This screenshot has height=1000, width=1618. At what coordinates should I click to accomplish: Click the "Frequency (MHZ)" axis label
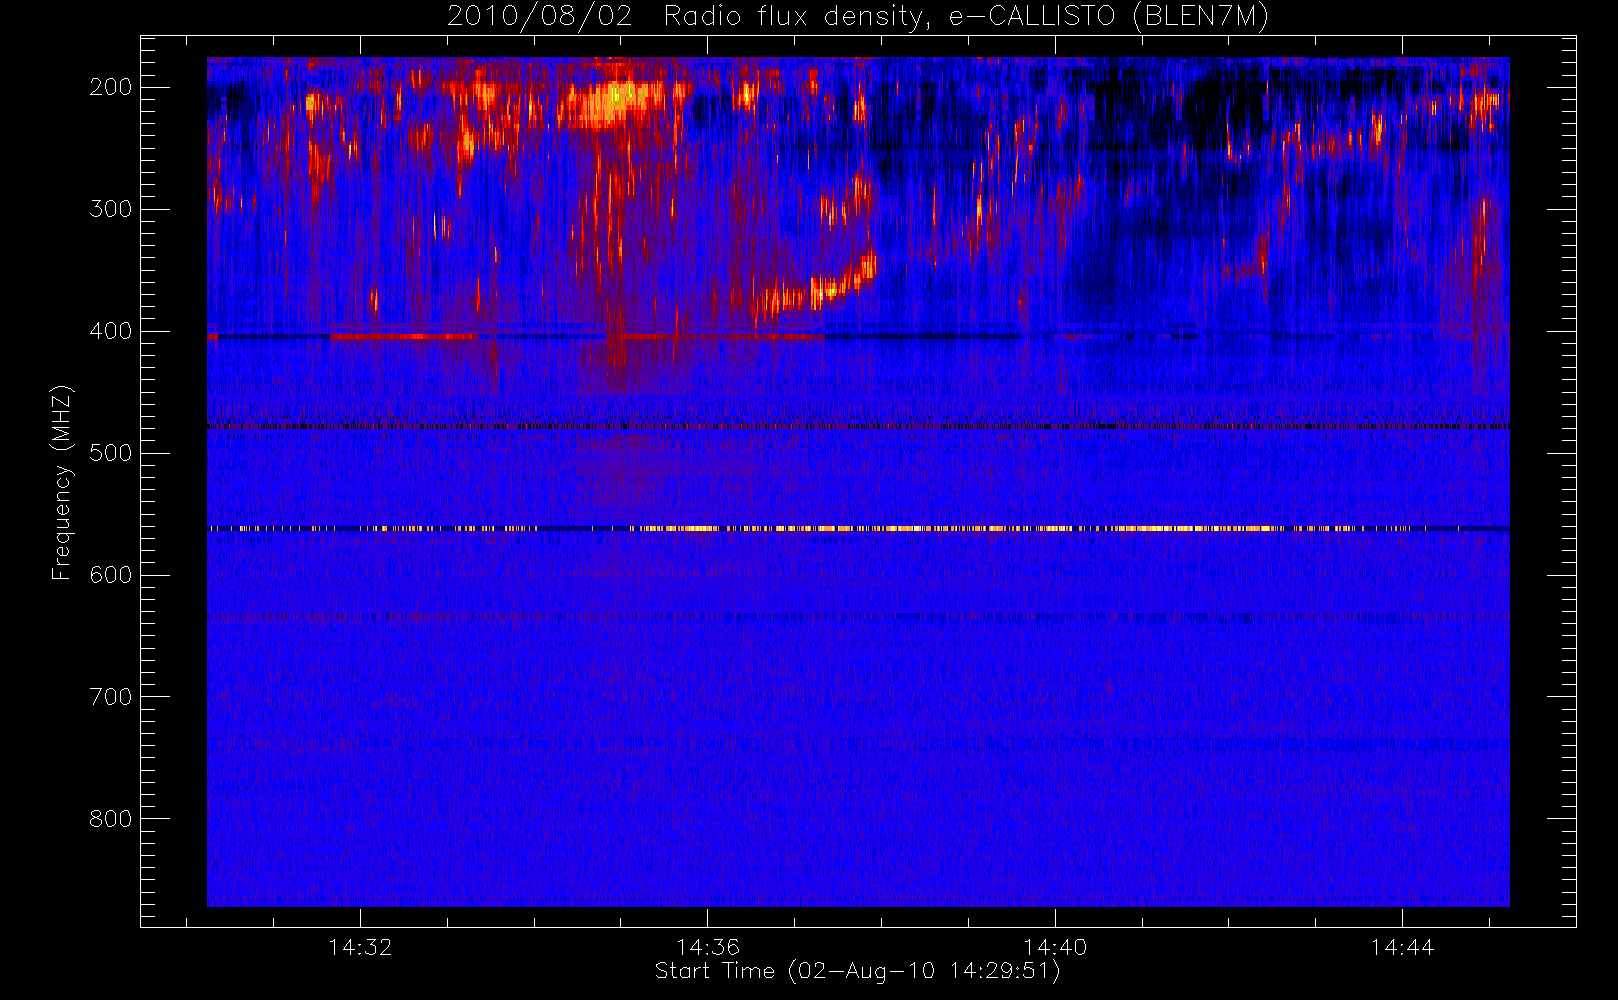point(62,482)
